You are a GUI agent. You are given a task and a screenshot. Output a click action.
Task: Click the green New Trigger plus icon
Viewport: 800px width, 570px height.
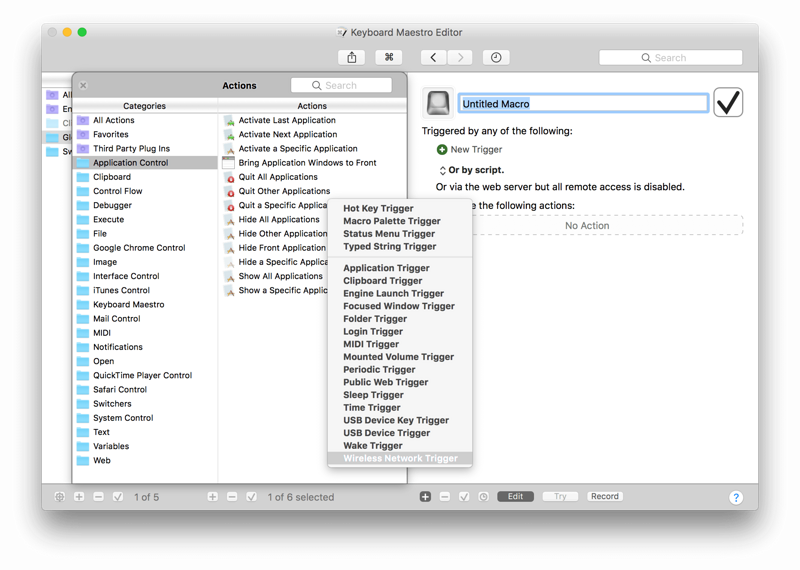(x=442, y=150)
